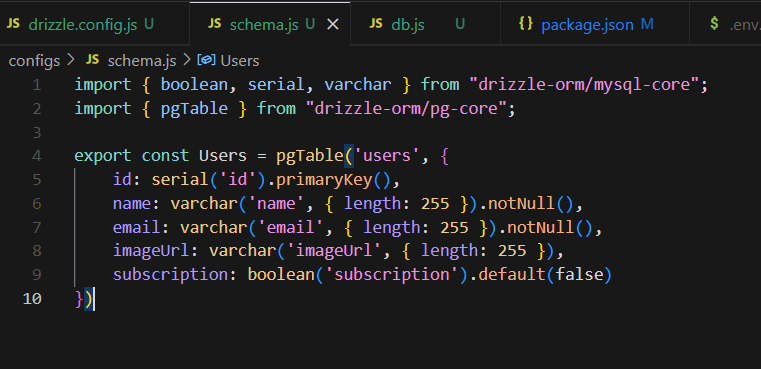This screenshot has width=761, height=369.
Task: Click pgTable in the line 2 import
Action: (194, 109)
